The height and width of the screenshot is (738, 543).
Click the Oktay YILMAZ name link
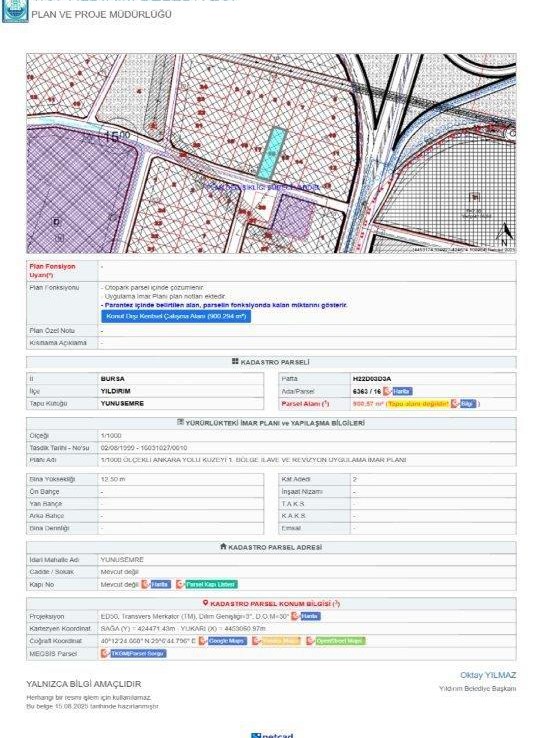(x=488, y=675)
